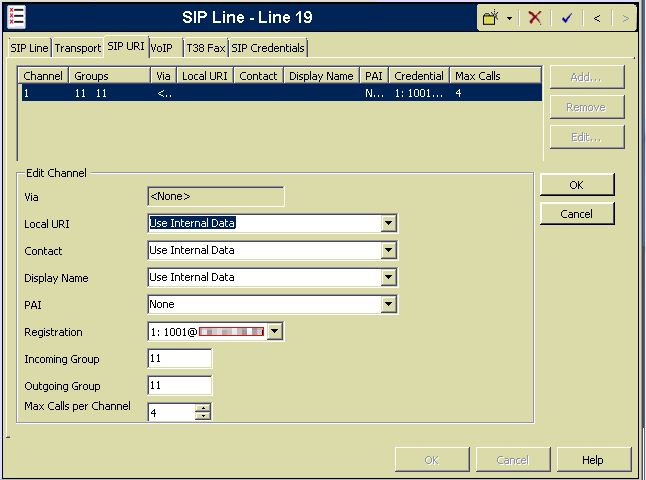The width and height of the screenshot is (646, 480).
Task: Open the SIP Credentials tab
Action: pos(268,48)
